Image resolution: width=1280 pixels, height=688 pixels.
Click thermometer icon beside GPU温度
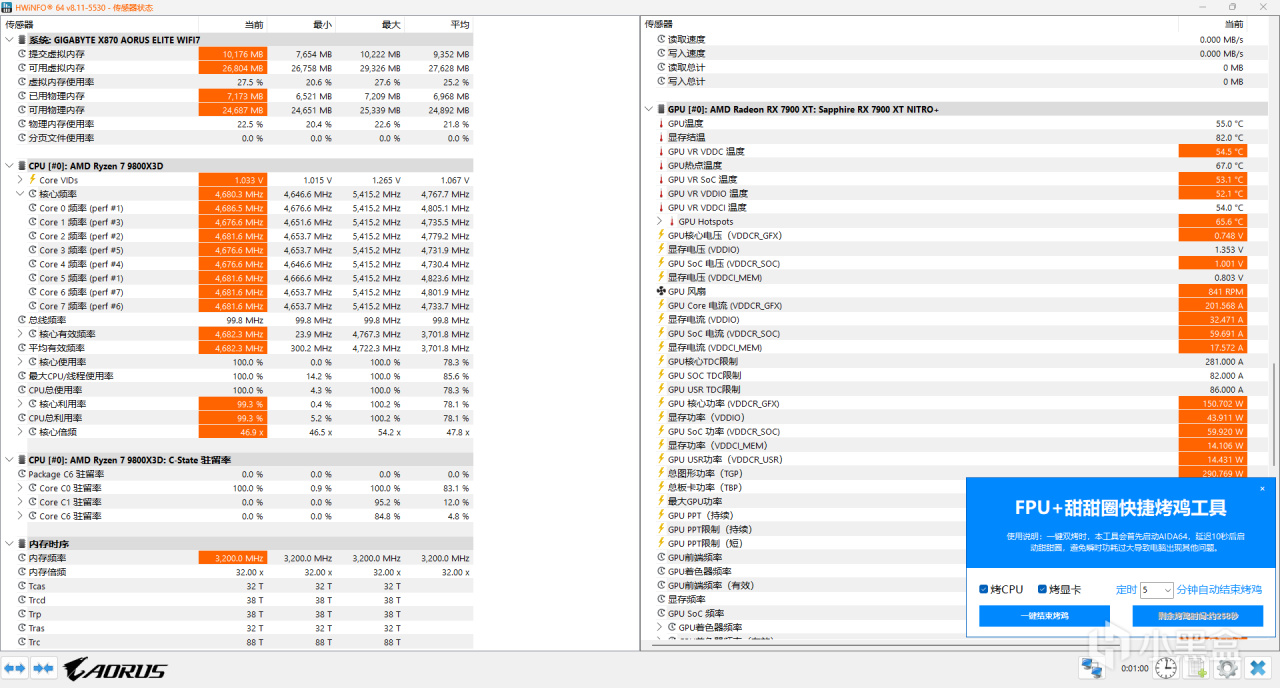pos(661,123)
